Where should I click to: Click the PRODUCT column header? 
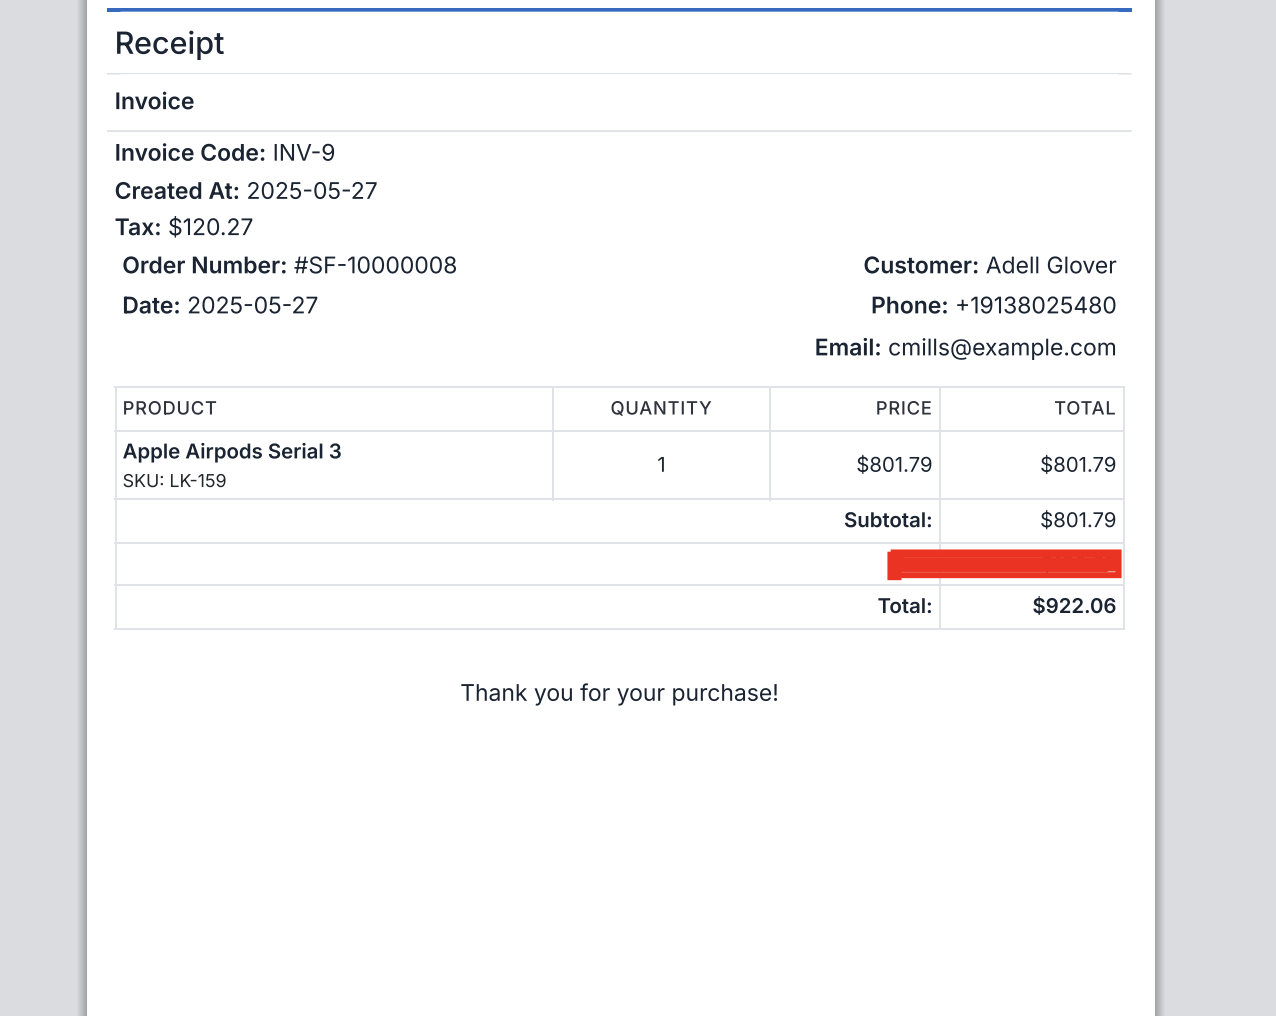[x=169, y=408]
